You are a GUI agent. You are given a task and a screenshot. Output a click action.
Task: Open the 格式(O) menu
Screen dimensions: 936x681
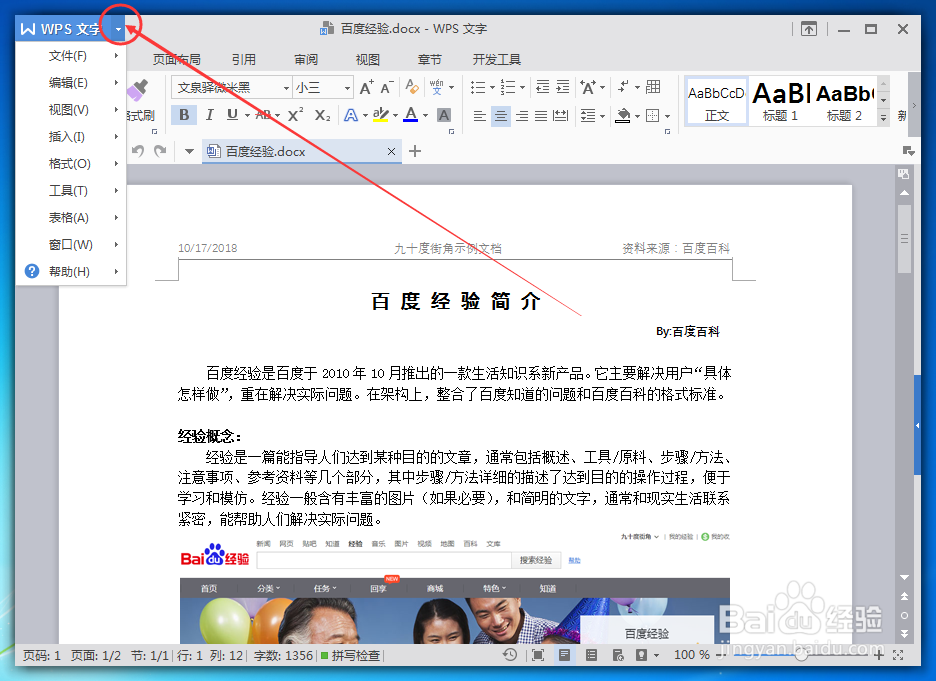(71, 164)
